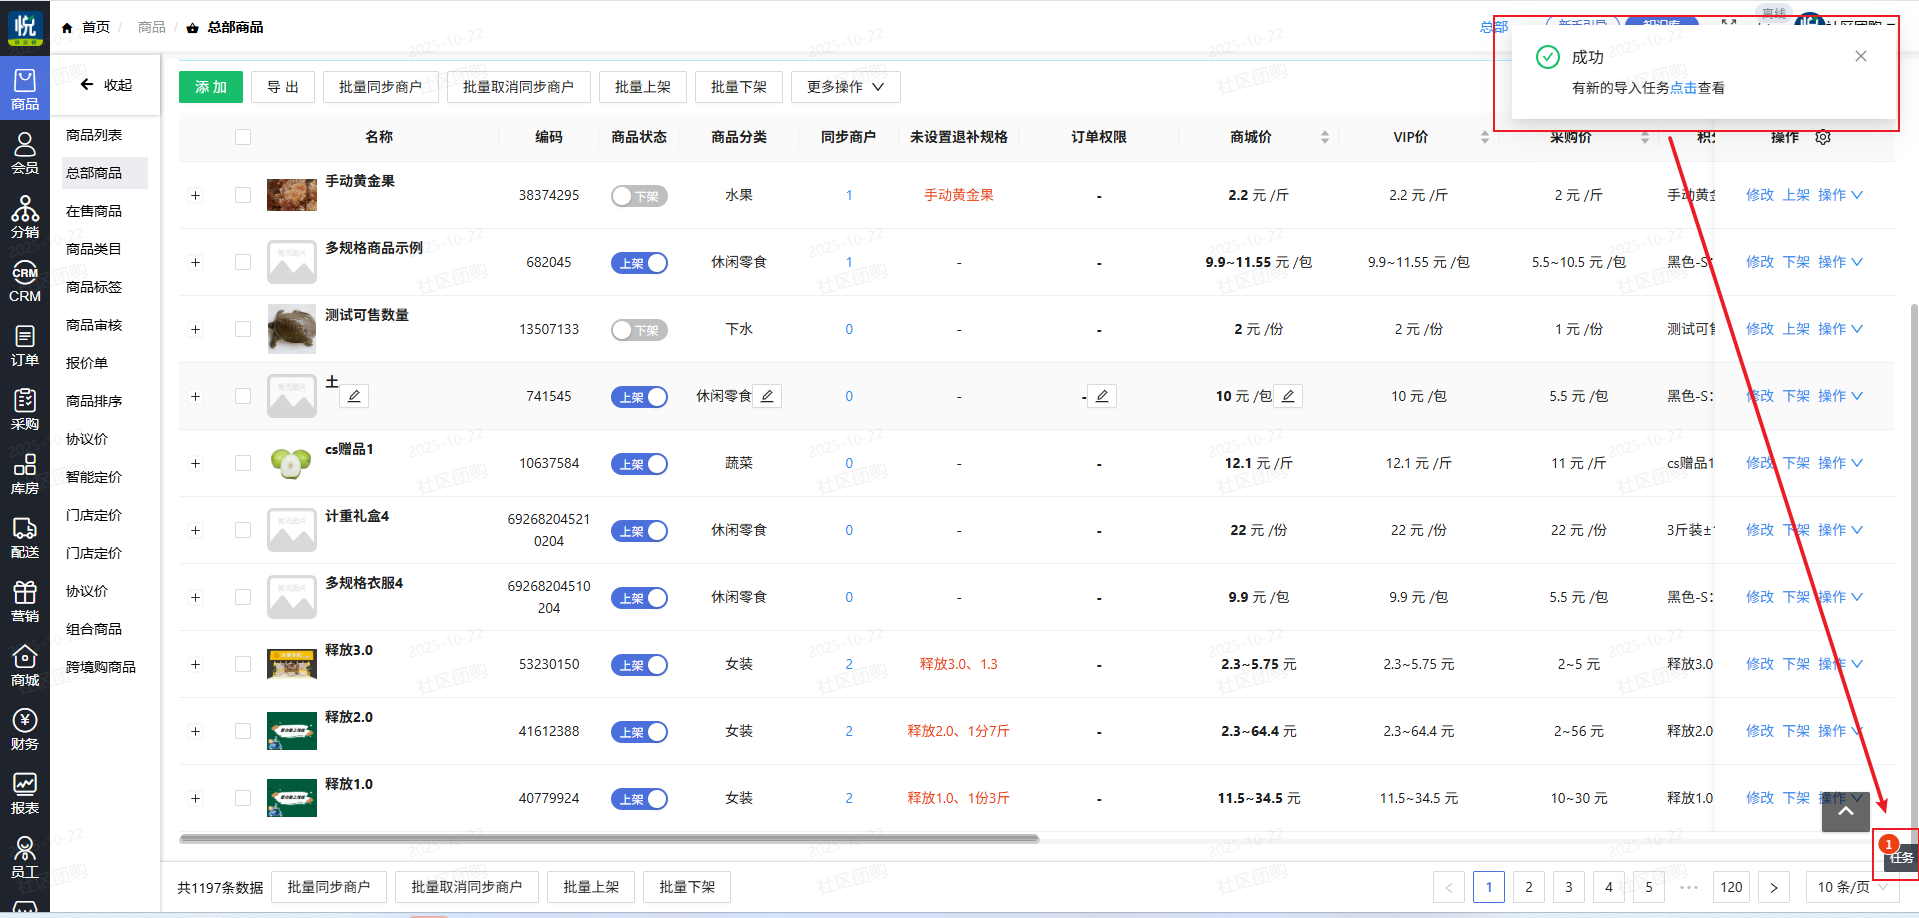Open the 会员 member sidebar icon

25,153
